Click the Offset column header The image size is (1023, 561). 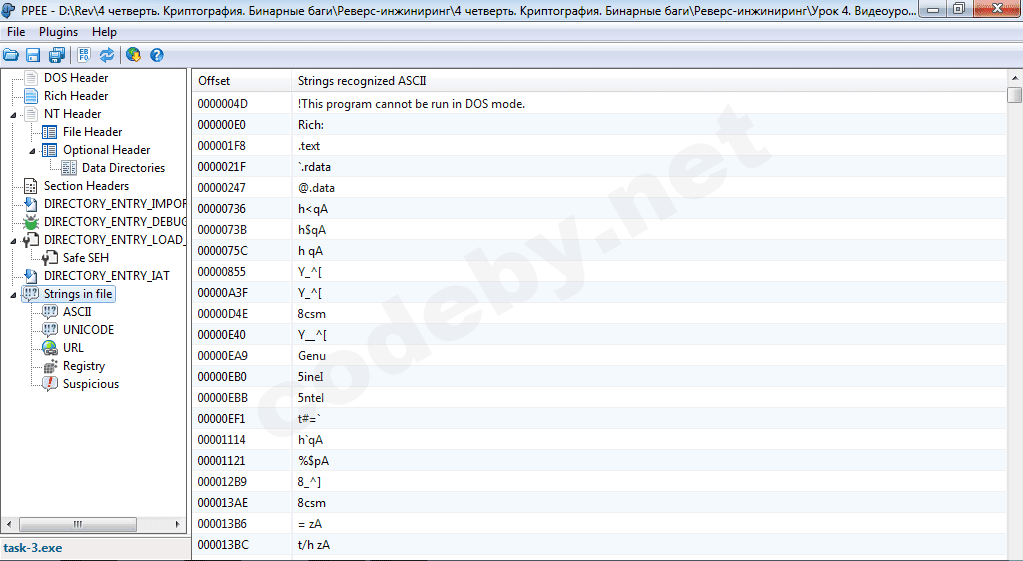click(x=242, y=81)
